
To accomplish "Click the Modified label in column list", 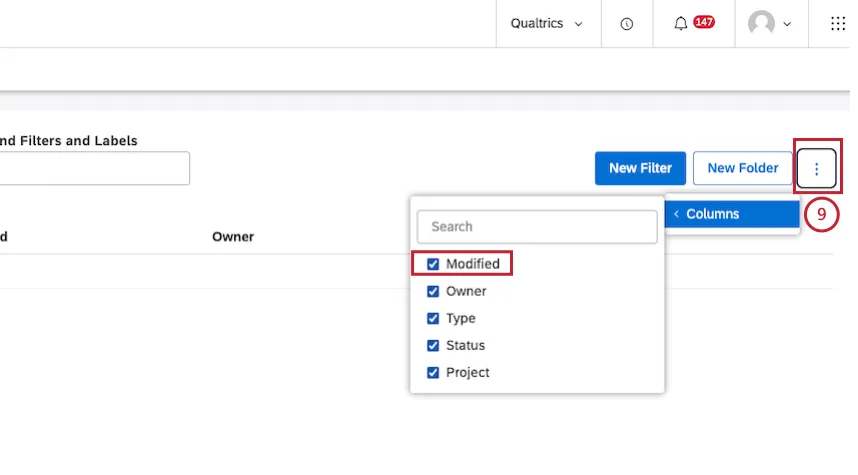I will [473, 264].
